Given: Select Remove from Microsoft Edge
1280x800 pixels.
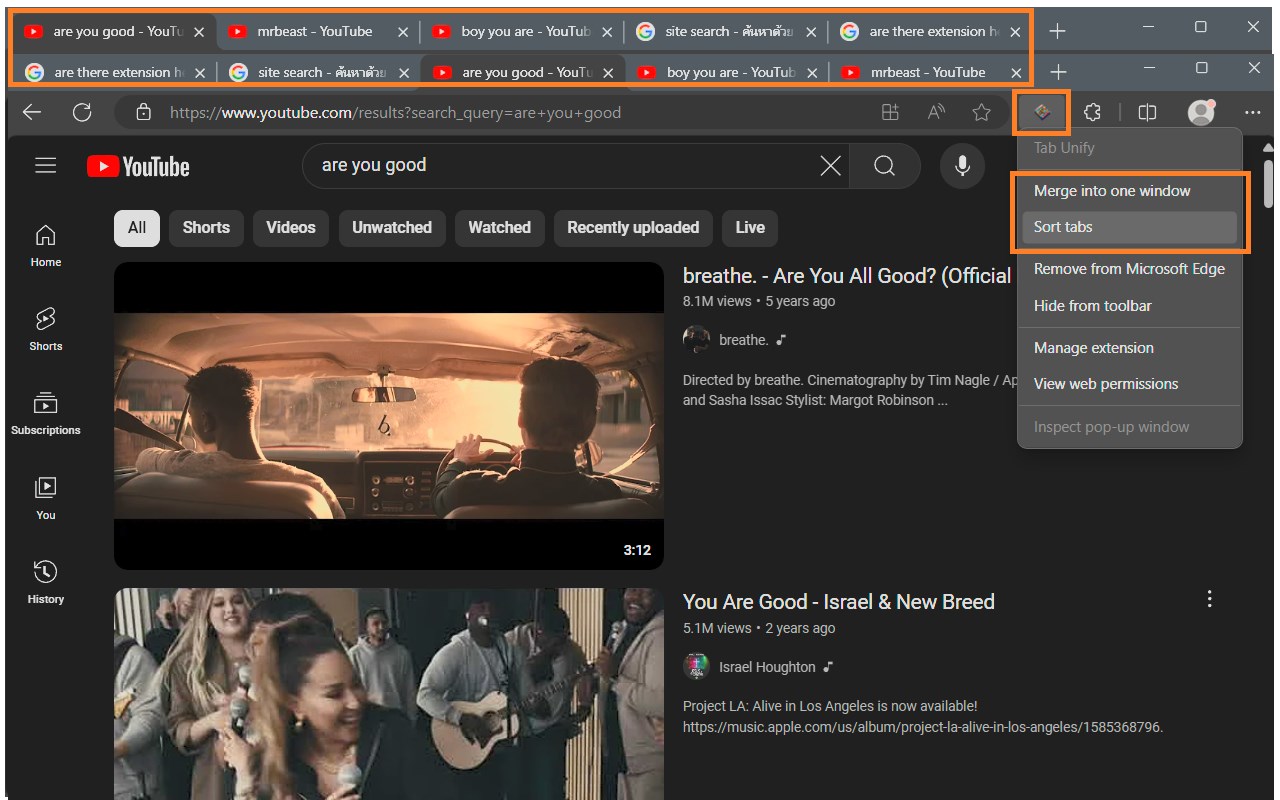Looking at the screenshot, I should pyautogui.click(x=1130, y=269).
